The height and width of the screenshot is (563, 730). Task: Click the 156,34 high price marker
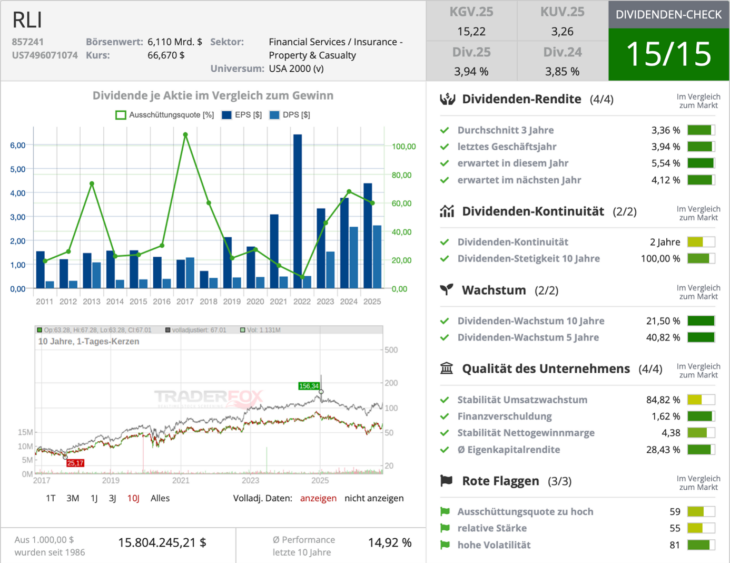pyautogui.click(x=309, y=386)
